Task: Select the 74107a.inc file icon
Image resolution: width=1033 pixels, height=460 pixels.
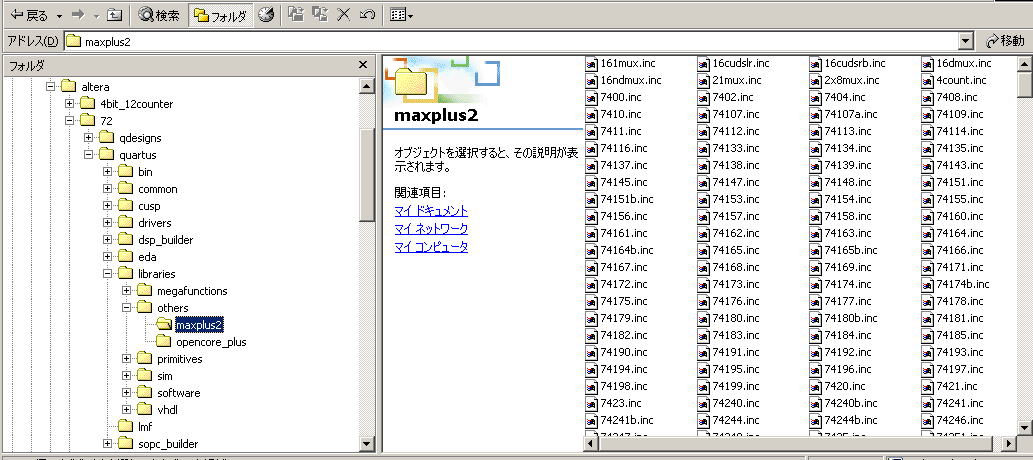Action: [x=816, y=115]
